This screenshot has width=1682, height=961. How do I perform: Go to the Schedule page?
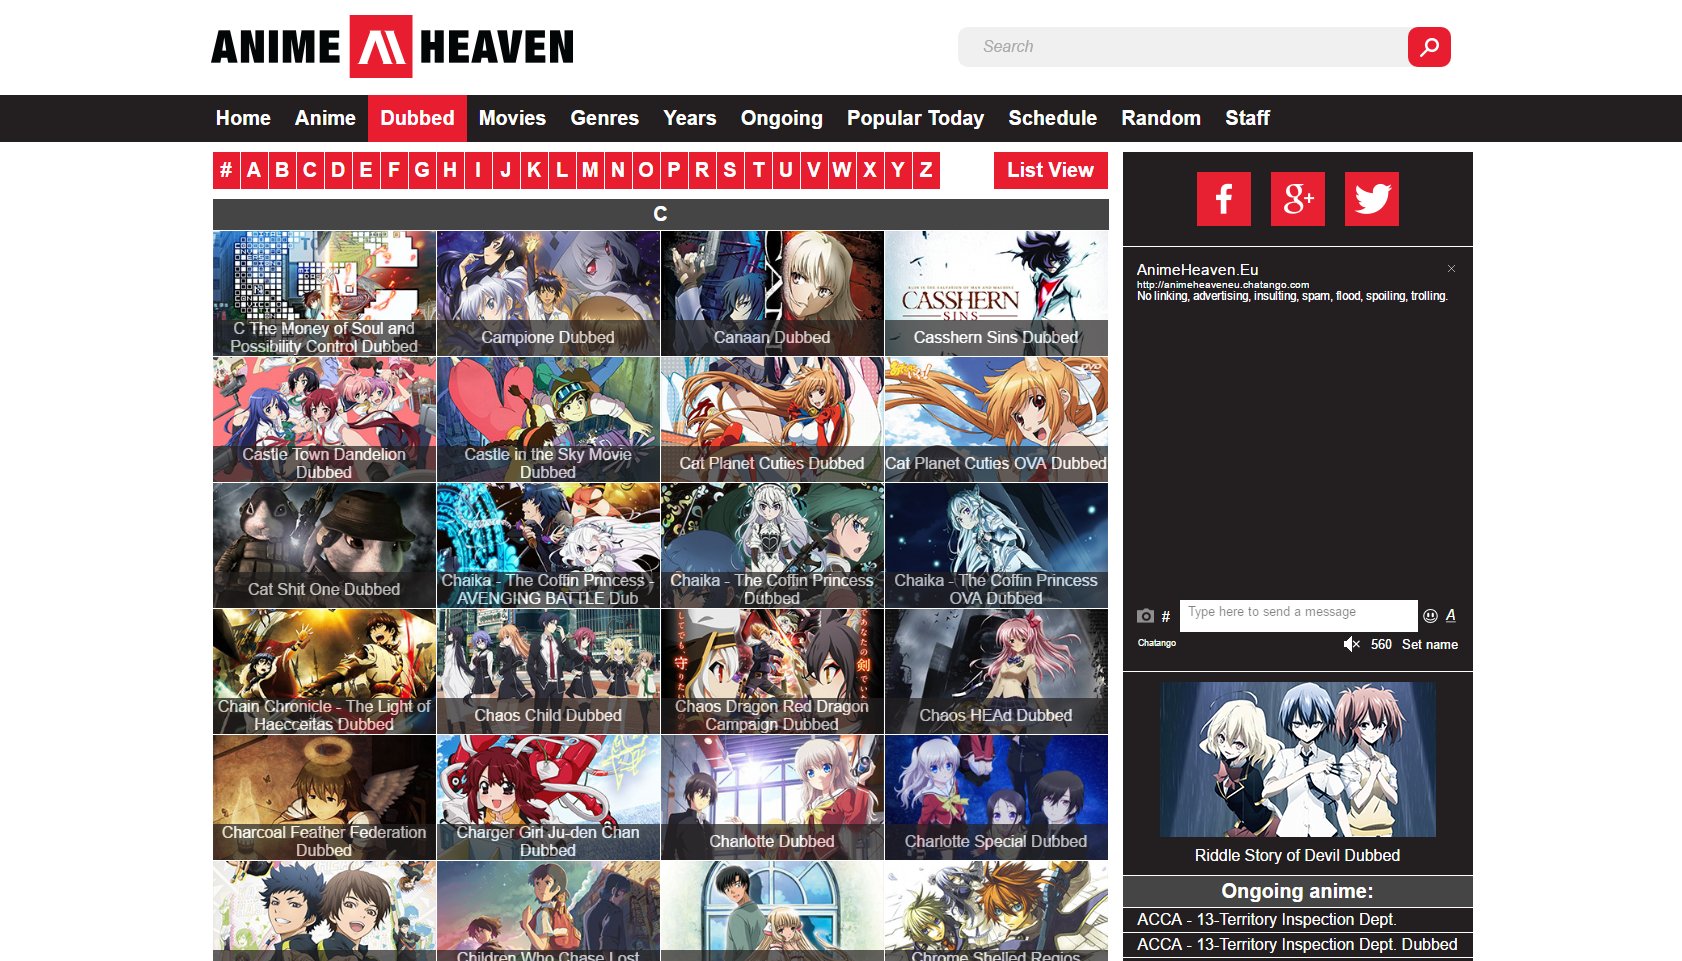[x=1052, y=118]
